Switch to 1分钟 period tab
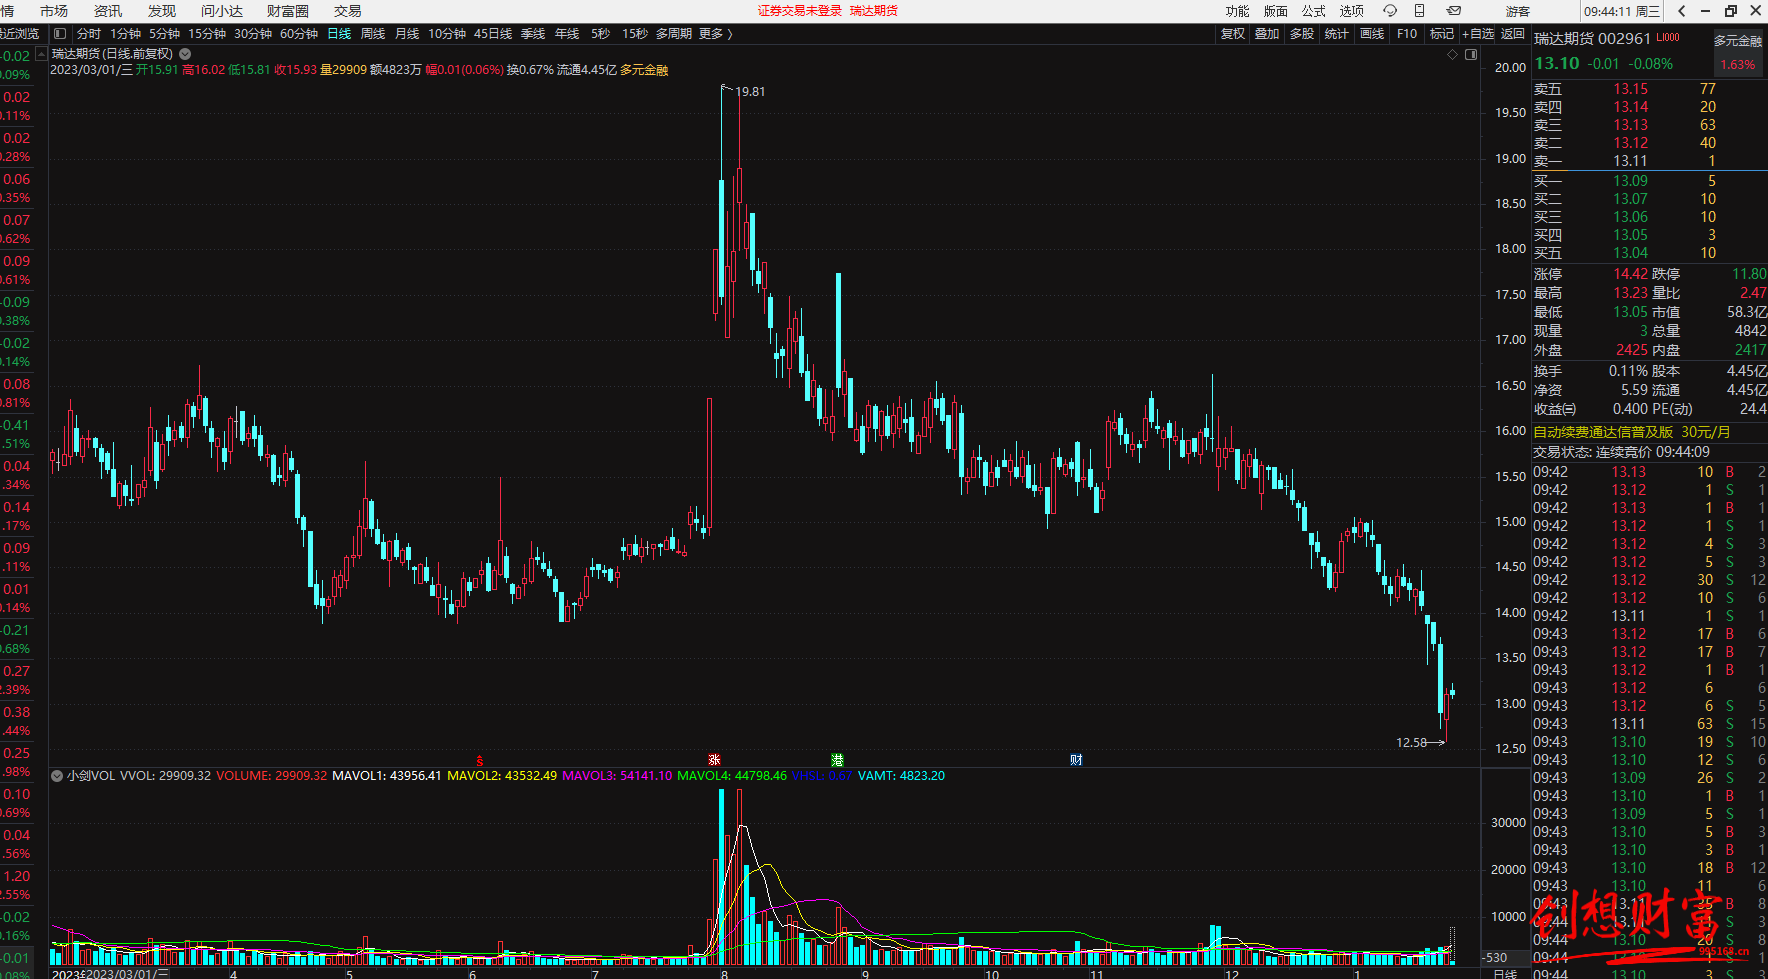Viewport: 1768px width, 979px height. [x=126, y=34]
